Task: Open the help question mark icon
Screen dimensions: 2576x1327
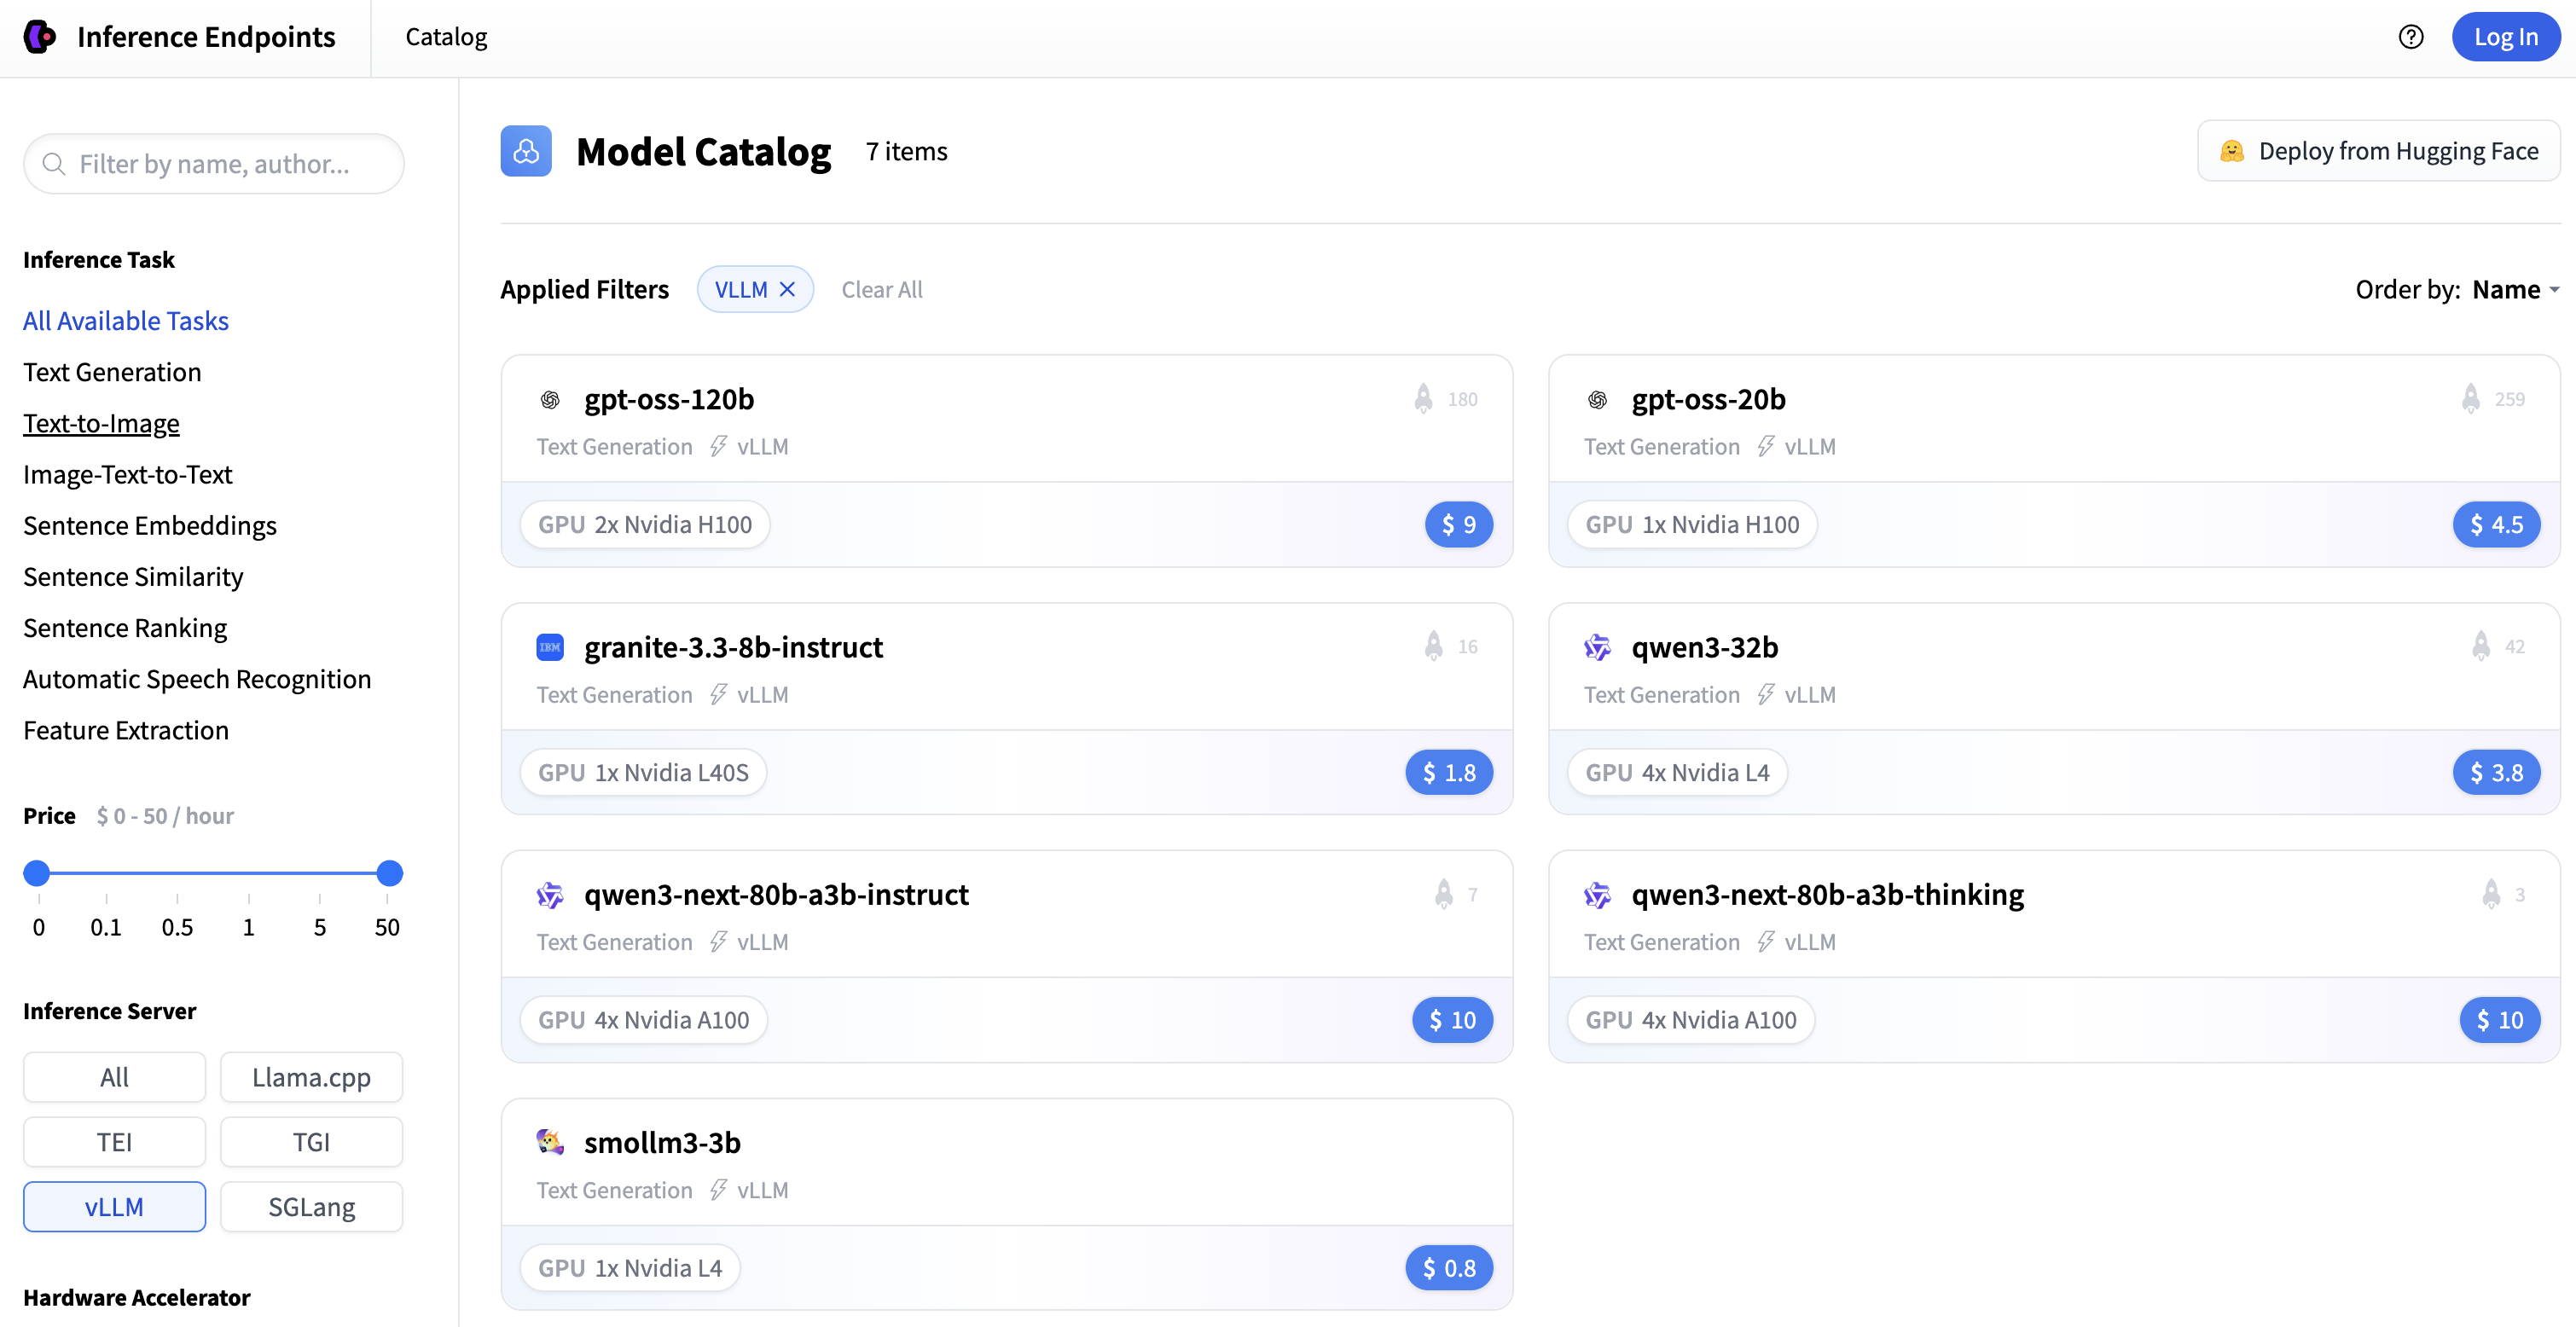Action: [2411, 37]
